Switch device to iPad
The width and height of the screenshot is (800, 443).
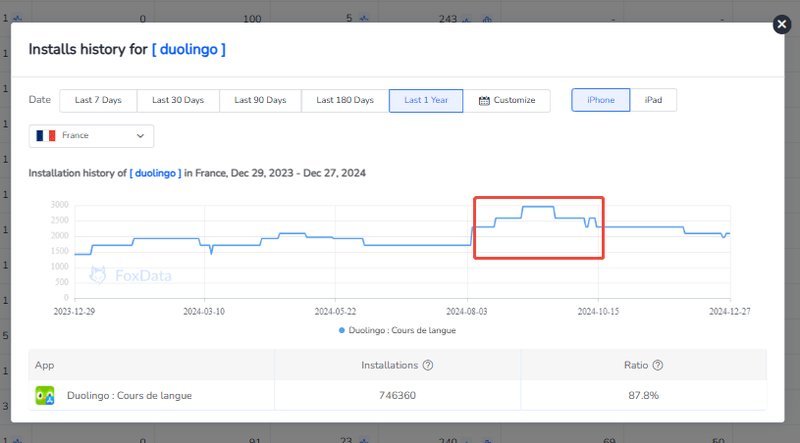click(653, 100)
